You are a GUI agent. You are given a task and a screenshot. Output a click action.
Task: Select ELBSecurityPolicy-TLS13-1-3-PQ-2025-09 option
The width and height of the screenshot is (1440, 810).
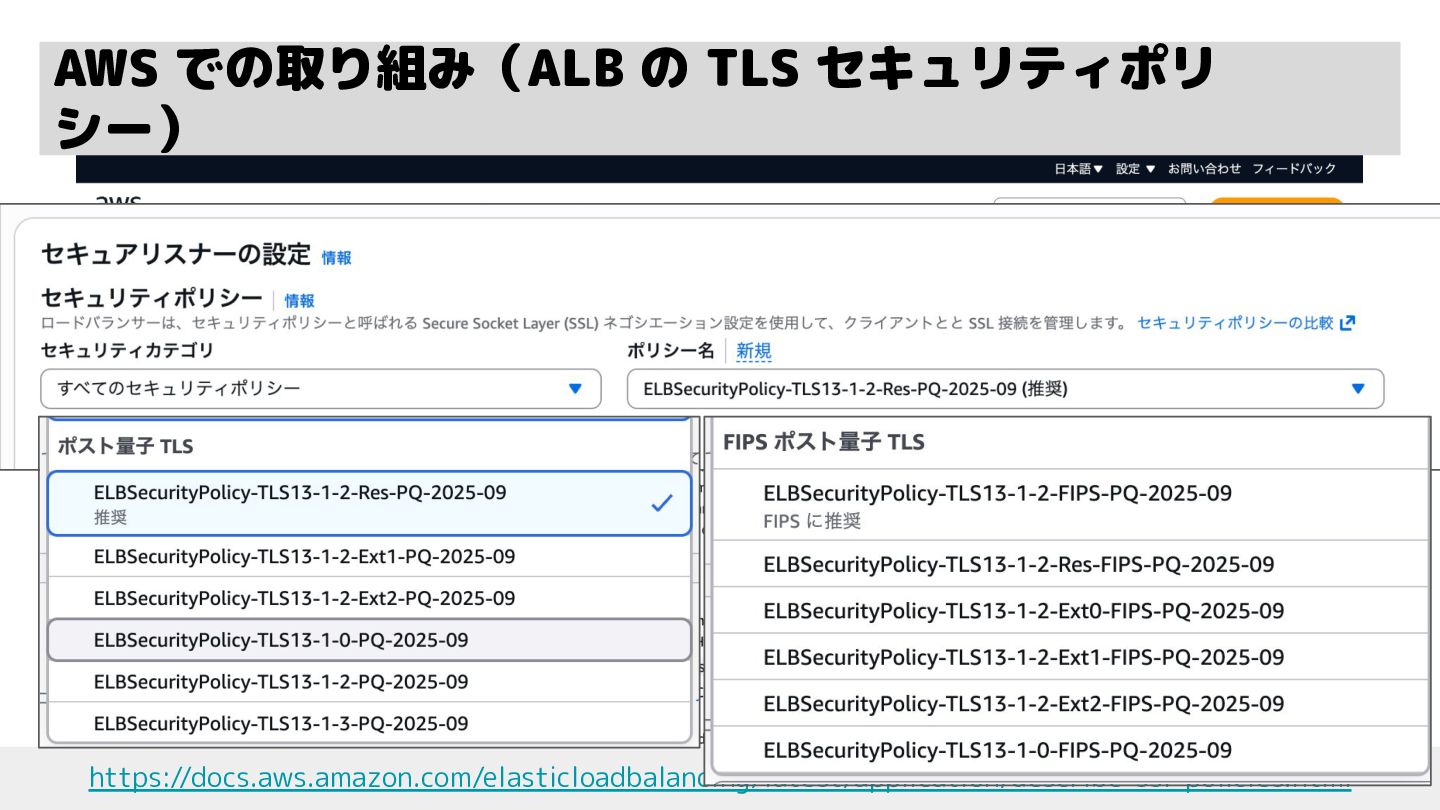(x=369, y=723)
